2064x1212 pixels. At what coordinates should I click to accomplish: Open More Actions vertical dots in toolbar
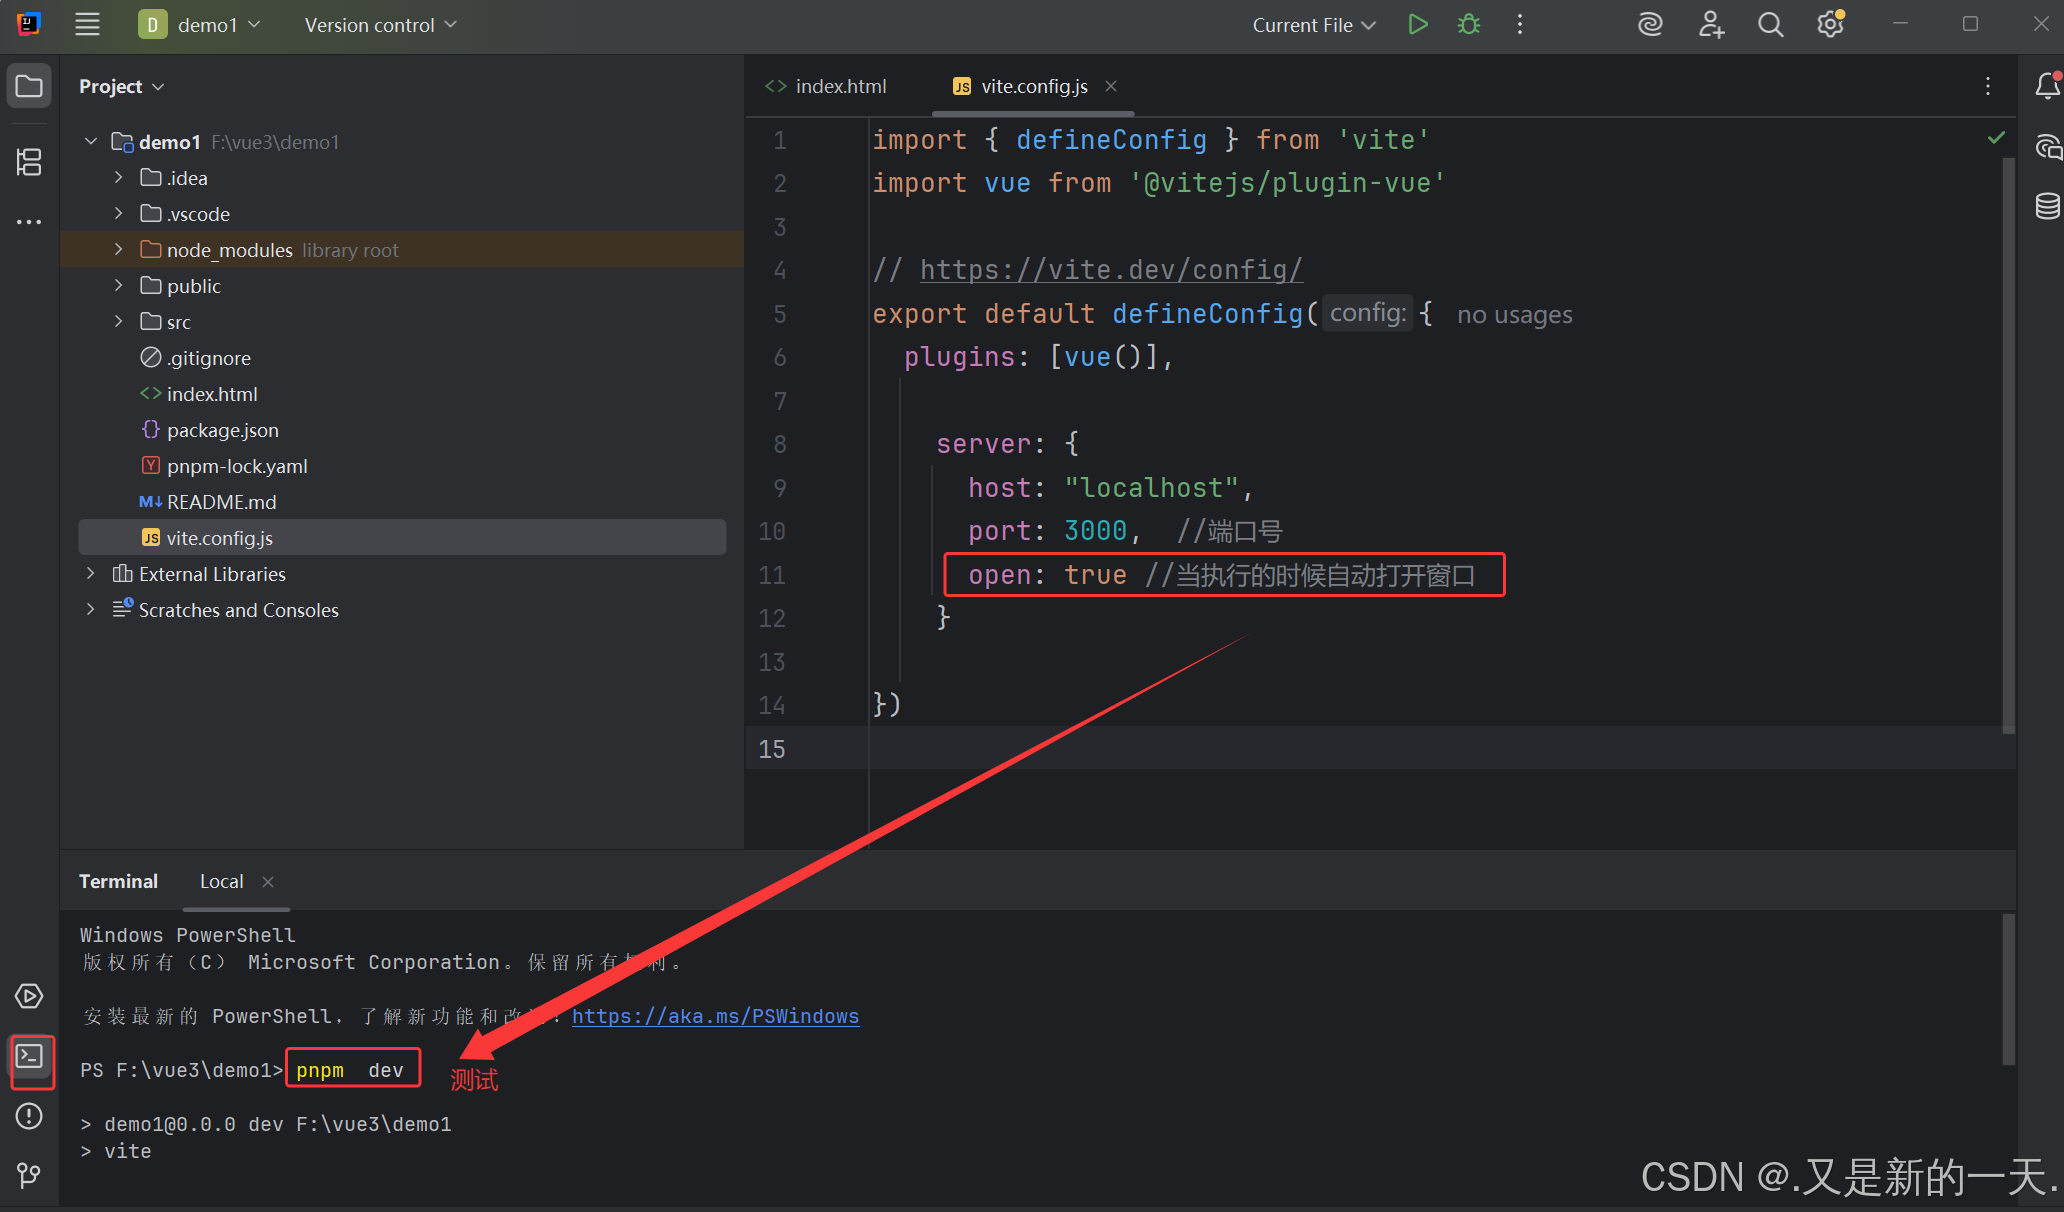(1519, 25)
